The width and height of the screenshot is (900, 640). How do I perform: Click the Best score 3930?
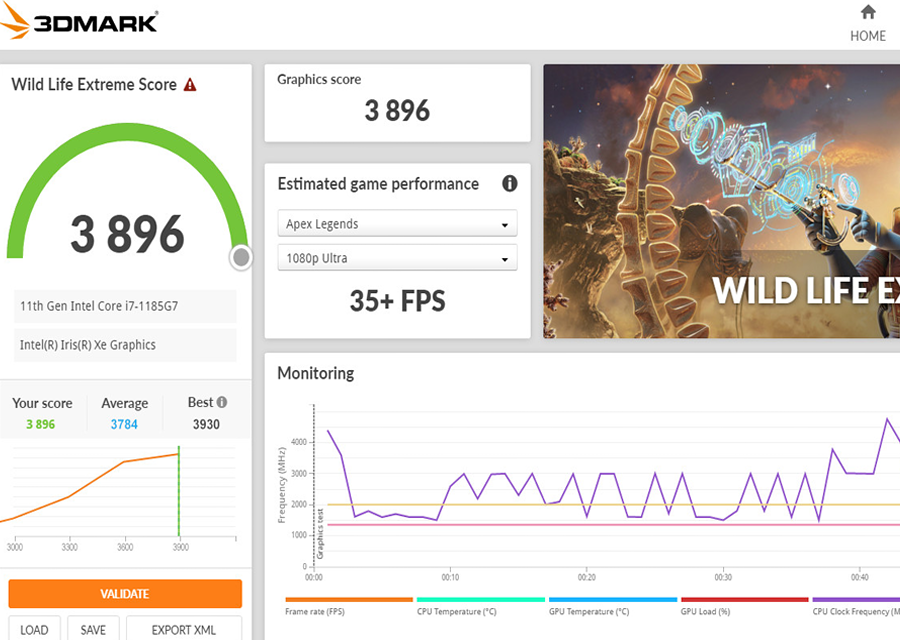206,424
